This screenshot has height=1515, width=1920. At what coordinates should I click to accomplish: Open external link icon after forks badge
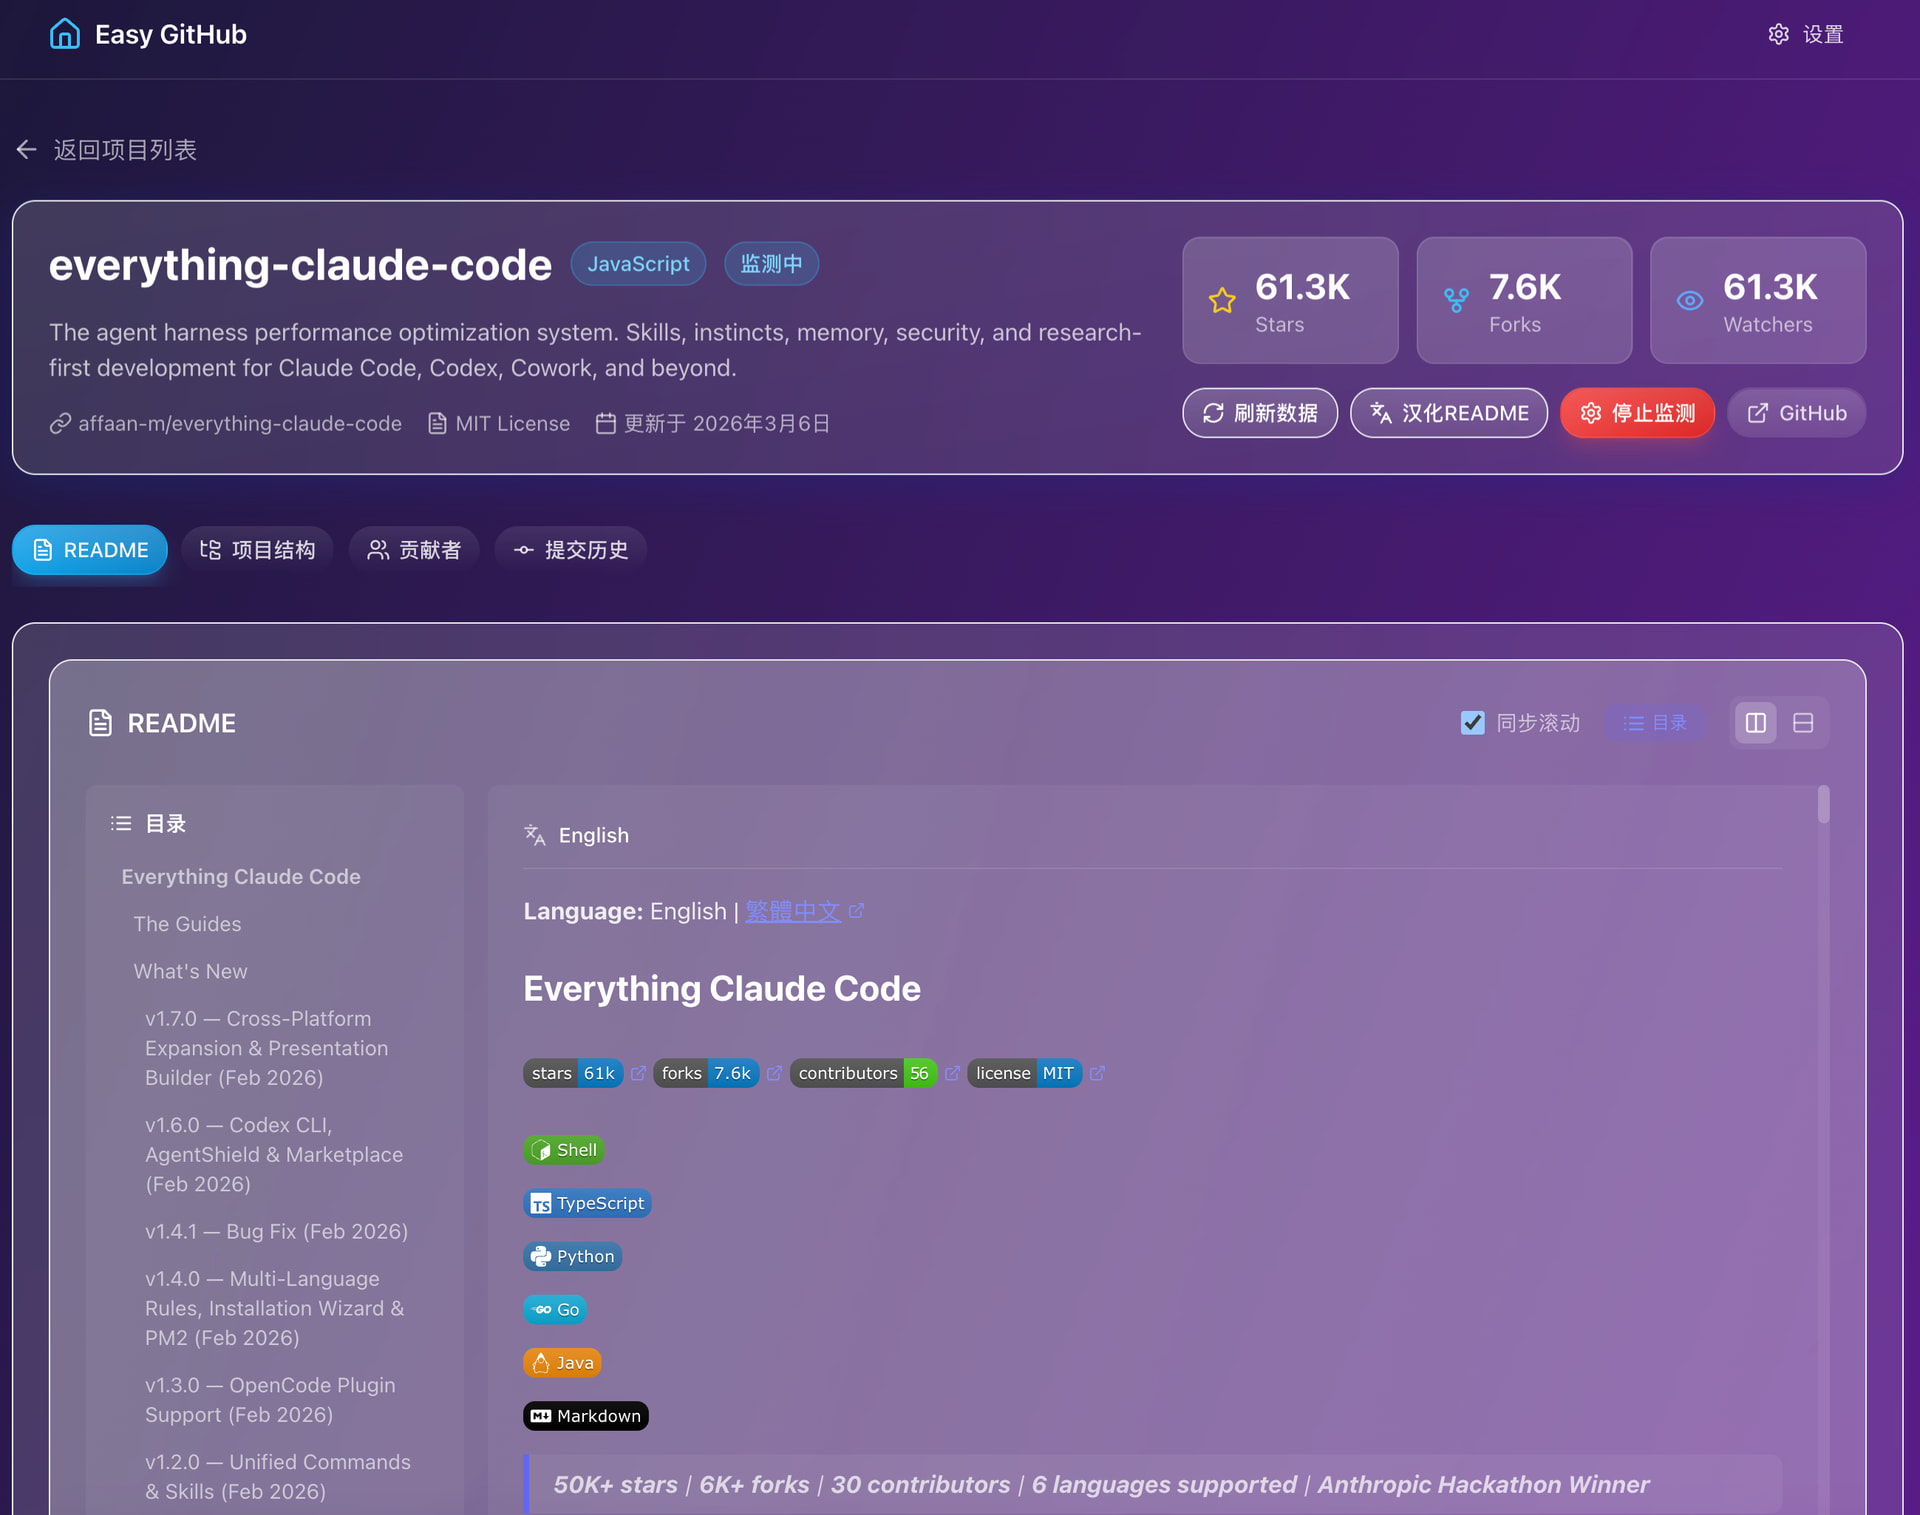point(774,1073)
